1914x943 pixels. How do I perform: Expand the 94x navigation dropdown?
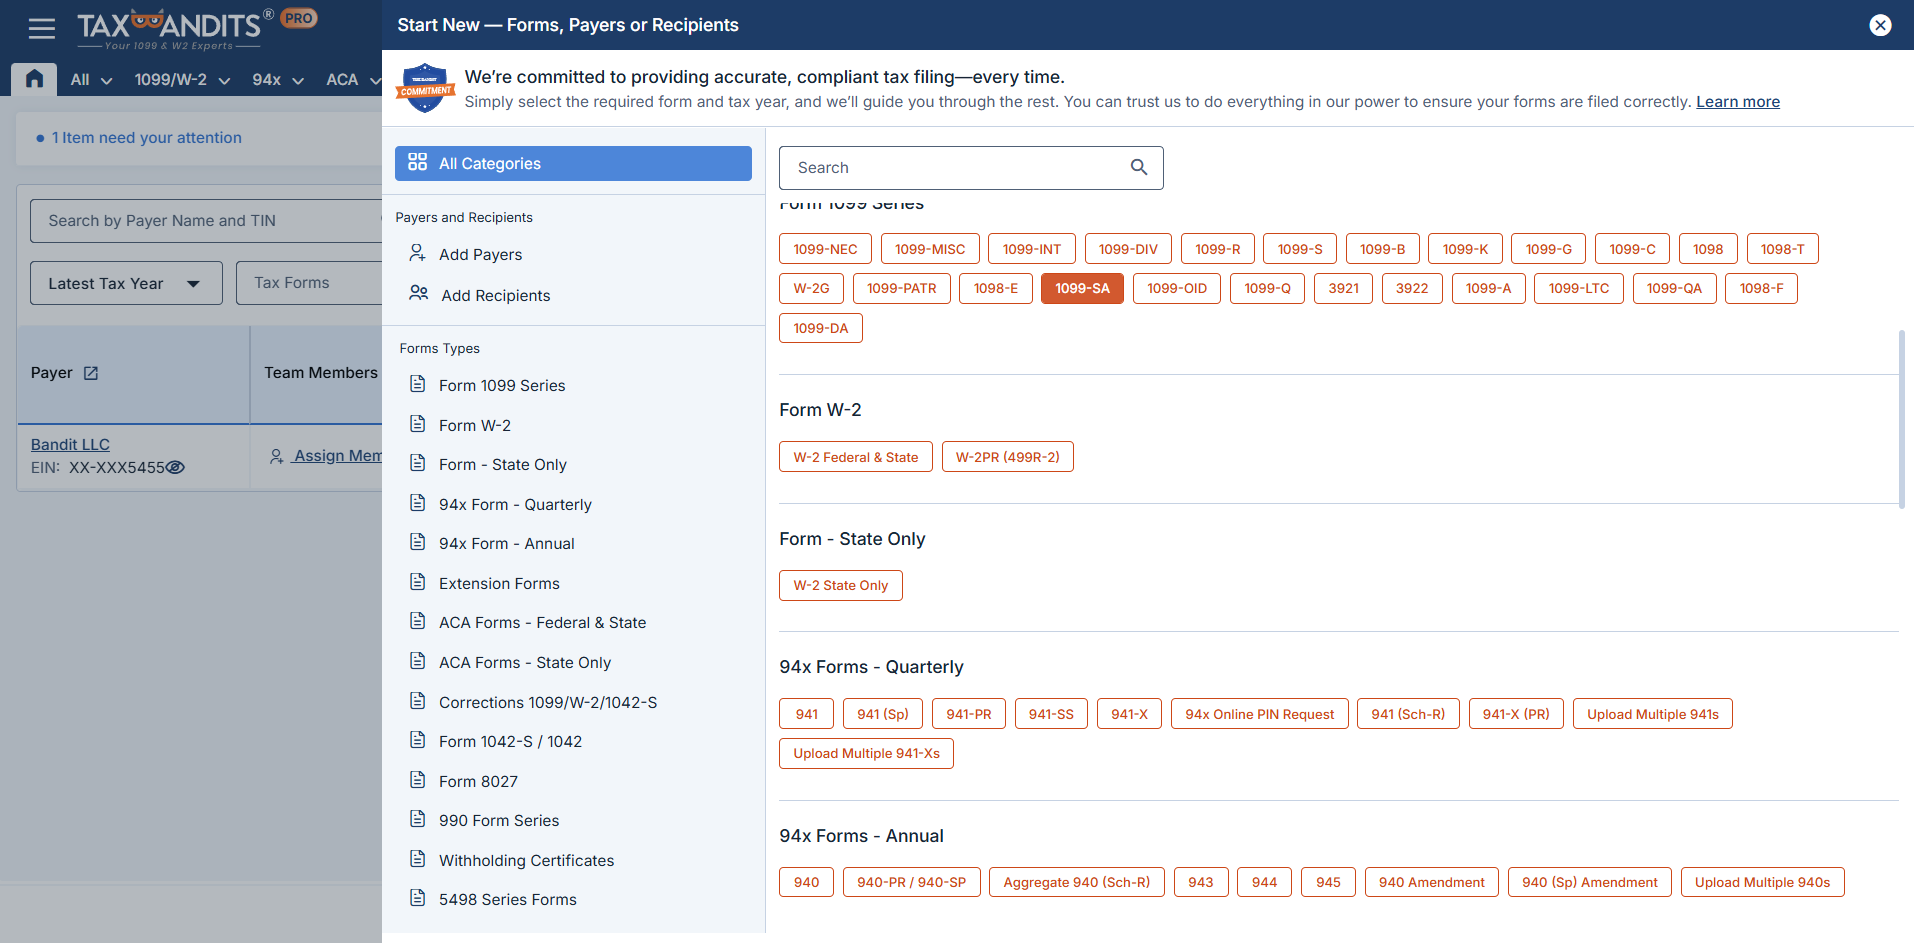(277, 80)
